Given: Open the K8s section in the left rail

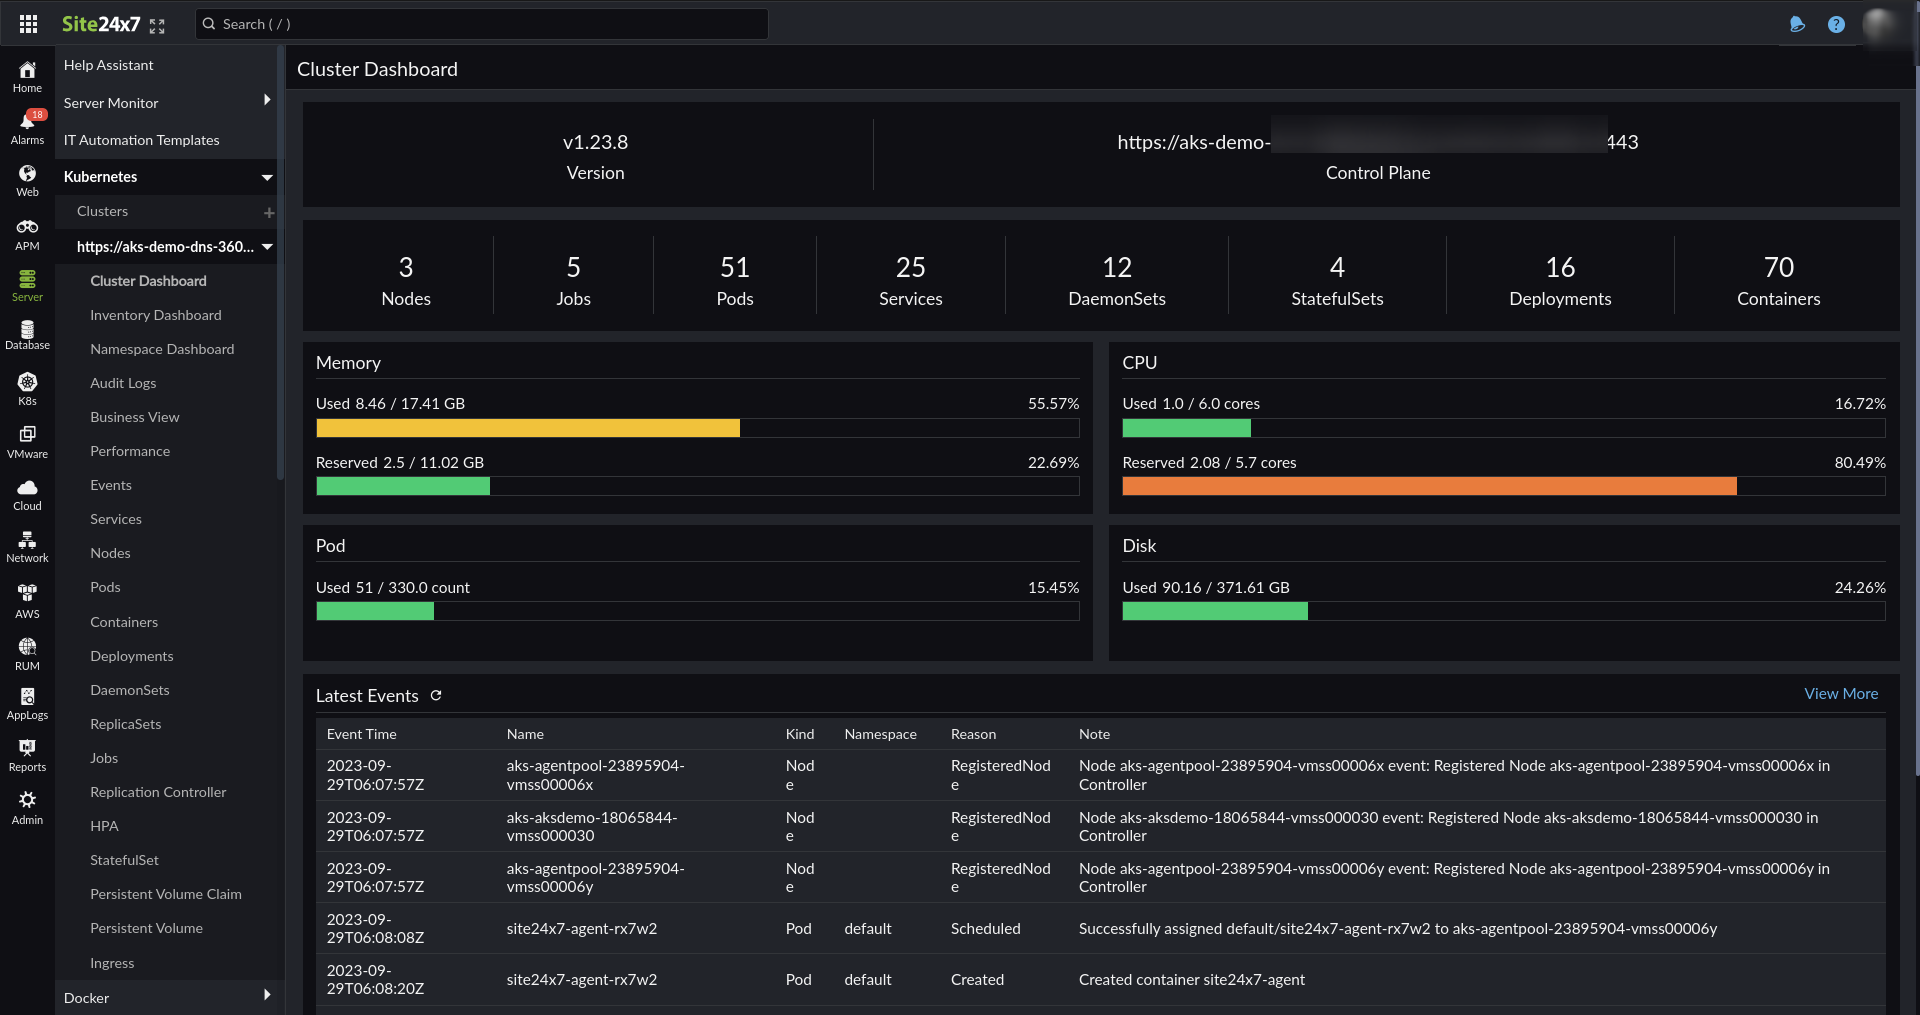Looking at the screenshot, I should tap(27, 385).
